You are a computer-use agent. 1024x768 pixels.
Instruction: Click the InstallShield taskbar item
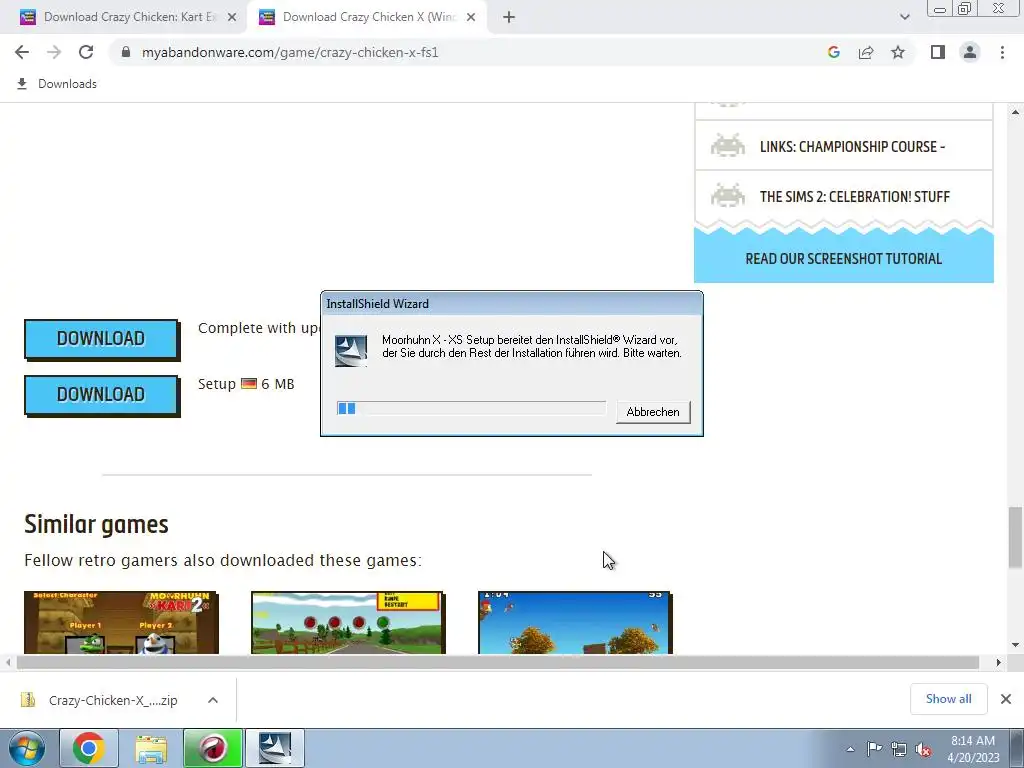click(275, 748)
